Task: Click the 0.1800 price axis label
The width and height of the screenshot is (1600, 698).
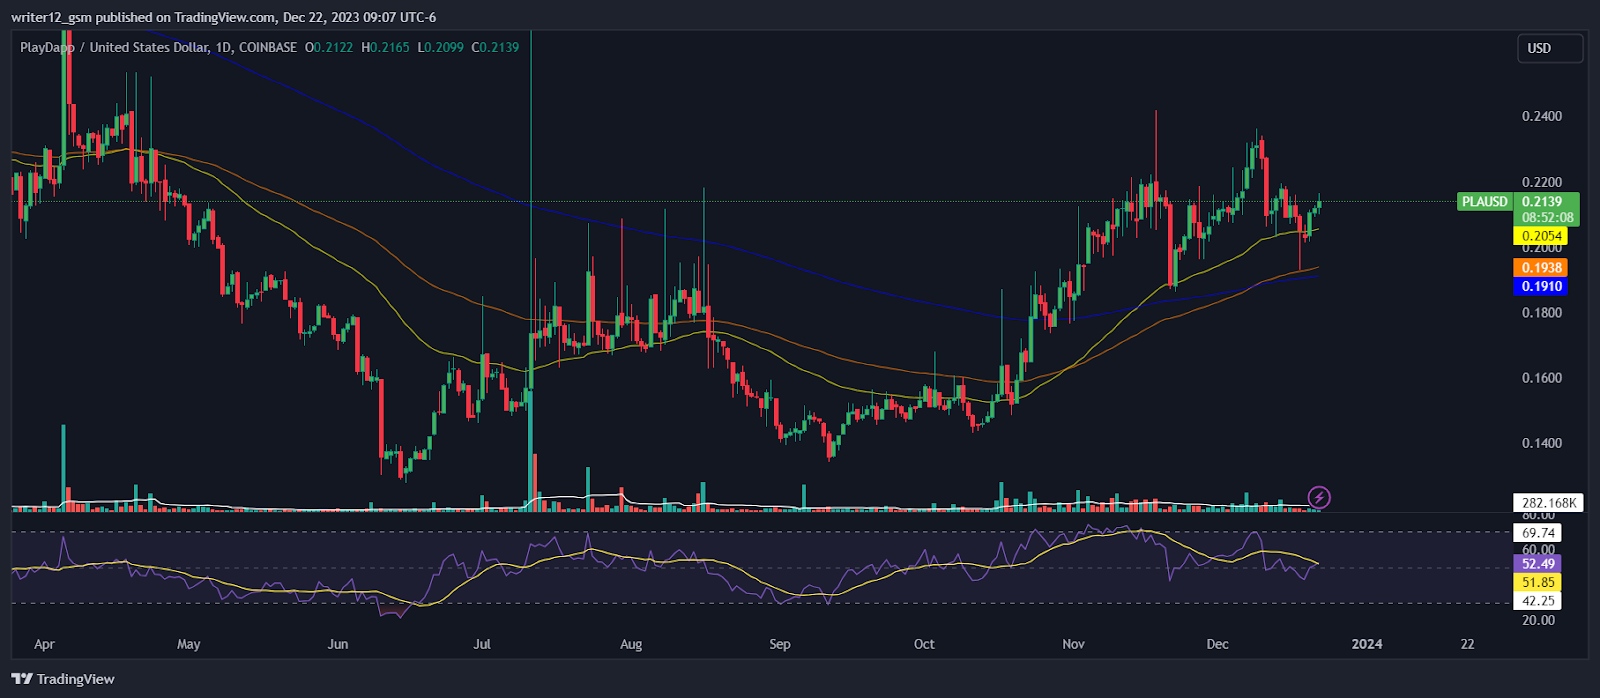Action: coord(1541,313)
